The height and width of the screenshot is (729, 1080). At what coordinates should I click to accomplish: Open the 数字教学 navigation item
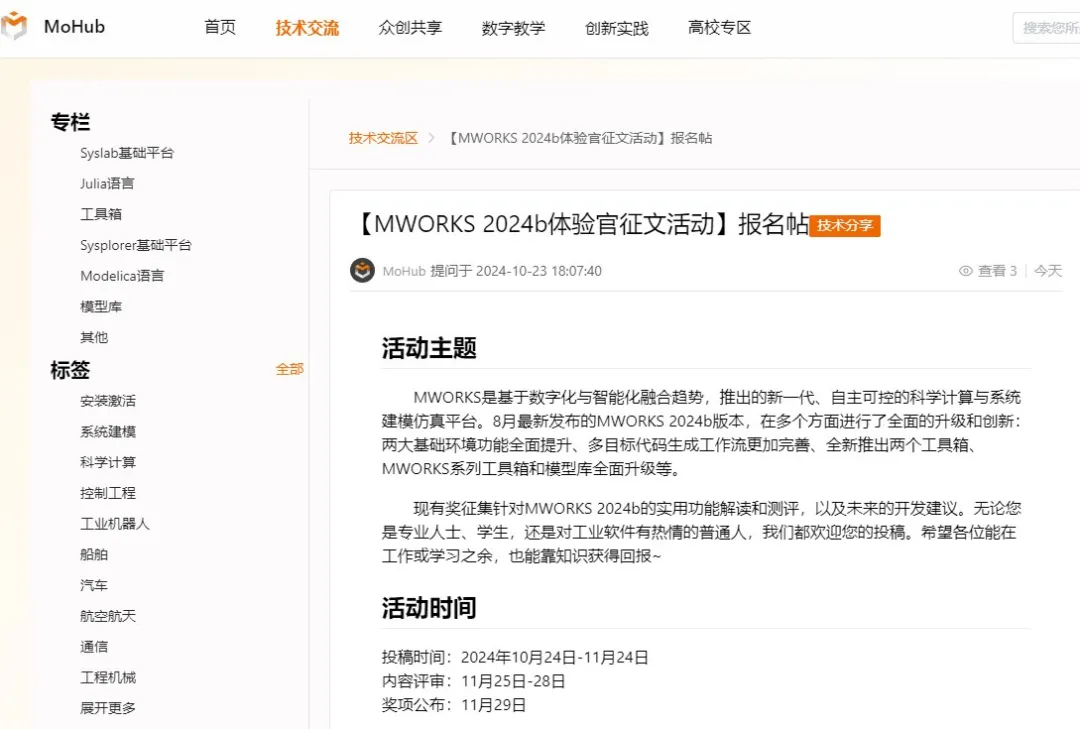click(513, 27)
